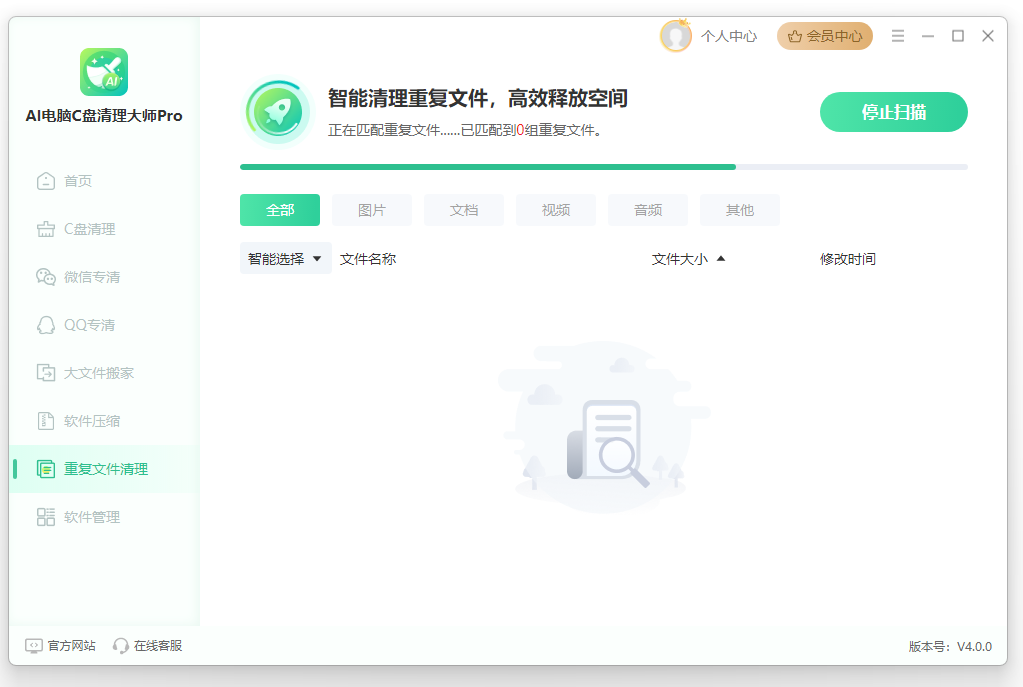Image resolution: width=1023 pixels, height=687 pixels.
Task: Minimize the cleaner window
Action: coord(928,36)
